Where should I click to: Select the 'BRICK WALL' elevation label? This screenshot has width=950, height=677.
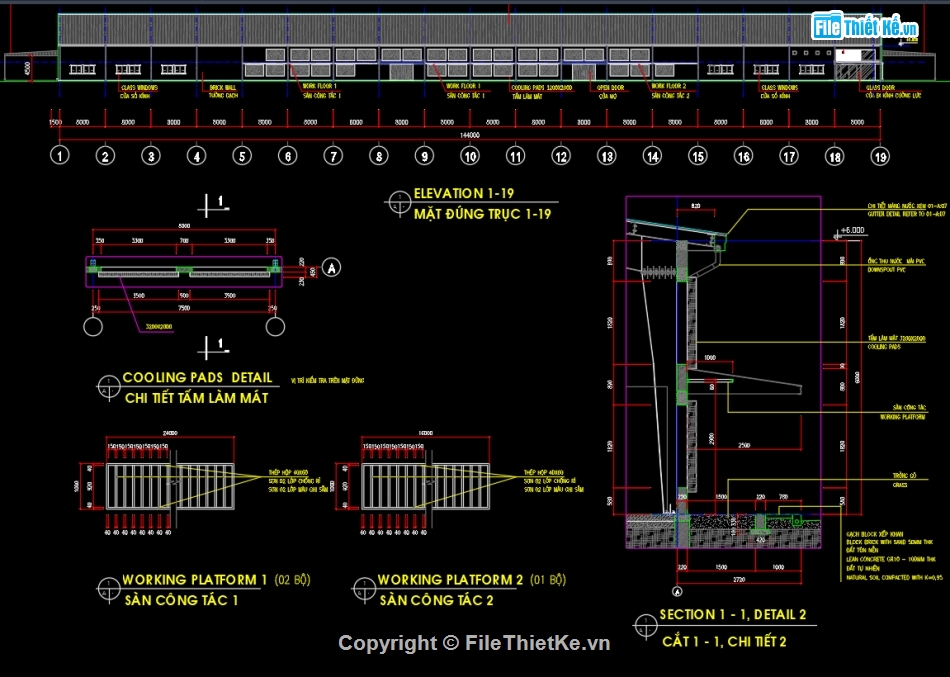click(223, 87)
